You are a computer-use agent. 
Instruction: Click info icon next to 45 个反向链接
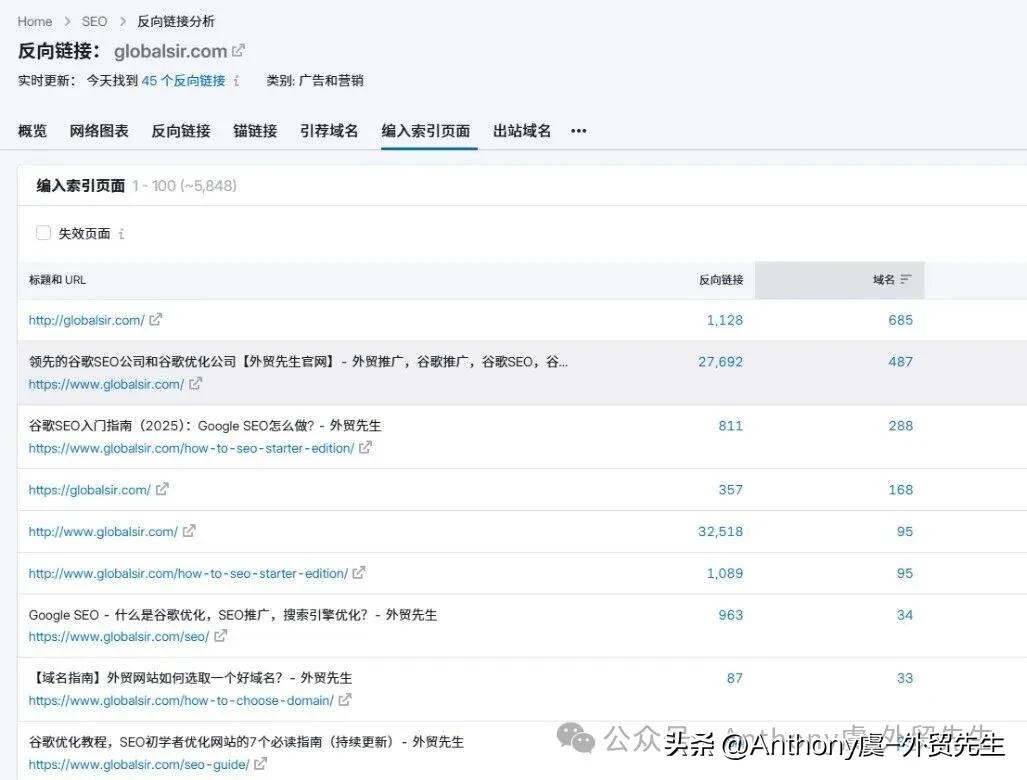(234, 81)
